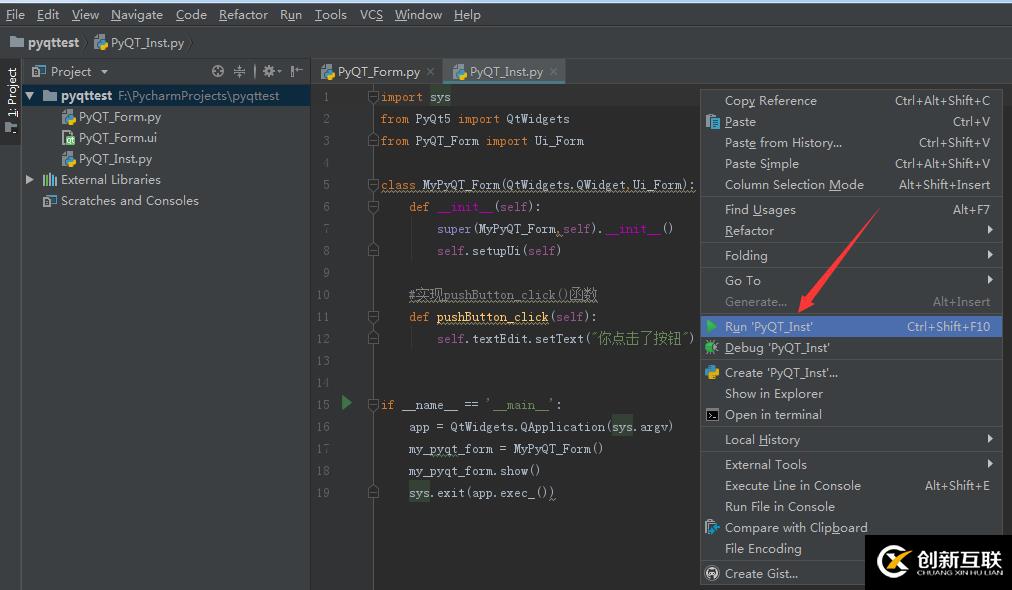Viewport: 1012px width, 590px height.
Task: Open the Window menu
Action: [418, 14]
